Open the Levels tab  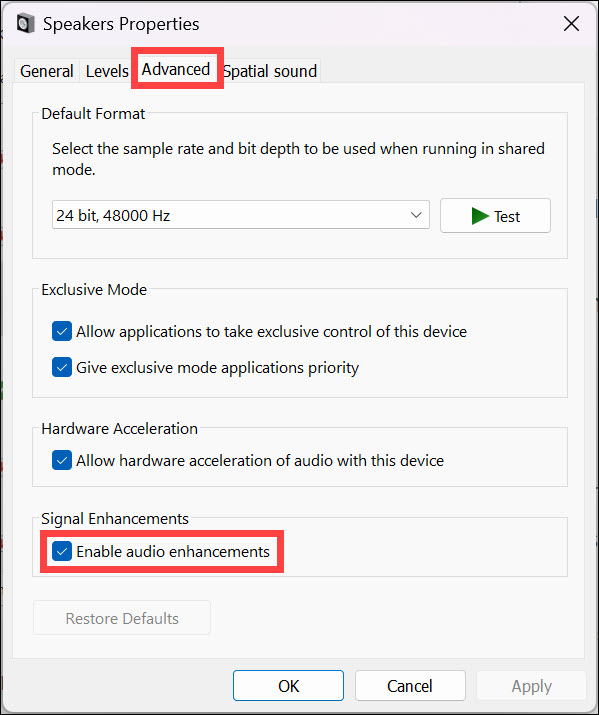click(107, 71)
